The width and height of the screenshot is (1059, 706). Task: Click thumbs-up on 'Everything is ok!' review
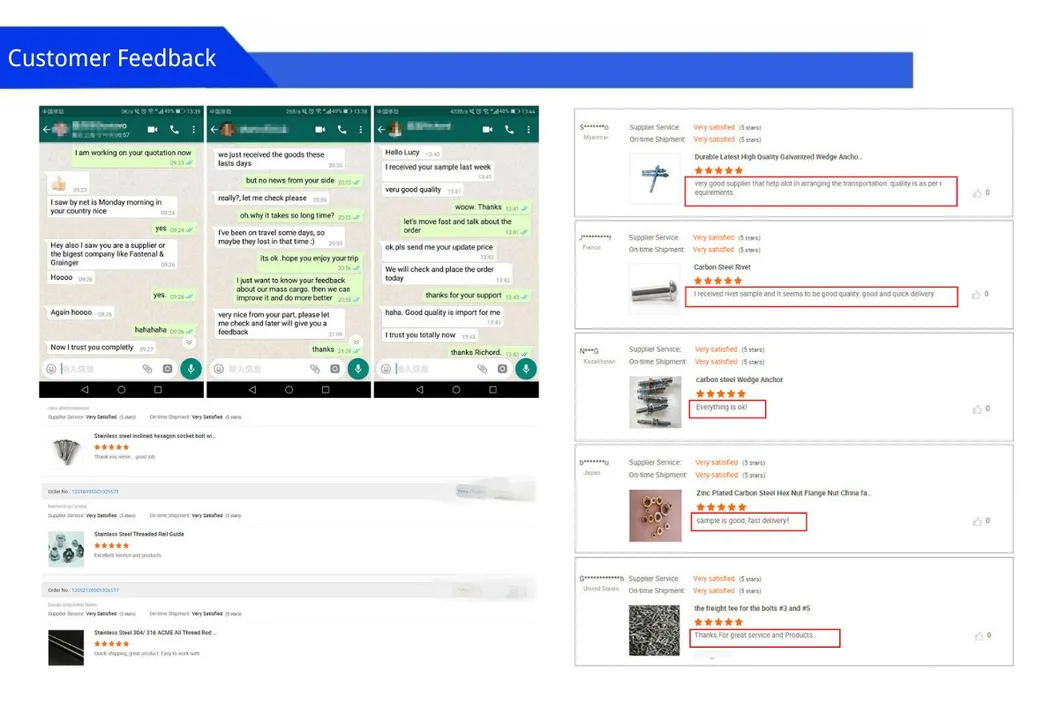click(977, 409)
